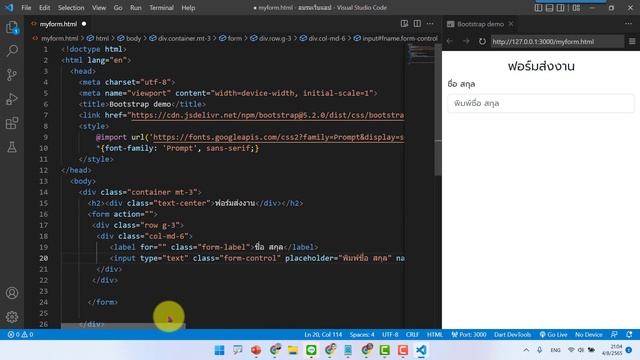Image resolution: width=640 pixels, height=360 pixels.
Task: Switch to Visual Studio Code taskbar icon
Action: point(421,350)
